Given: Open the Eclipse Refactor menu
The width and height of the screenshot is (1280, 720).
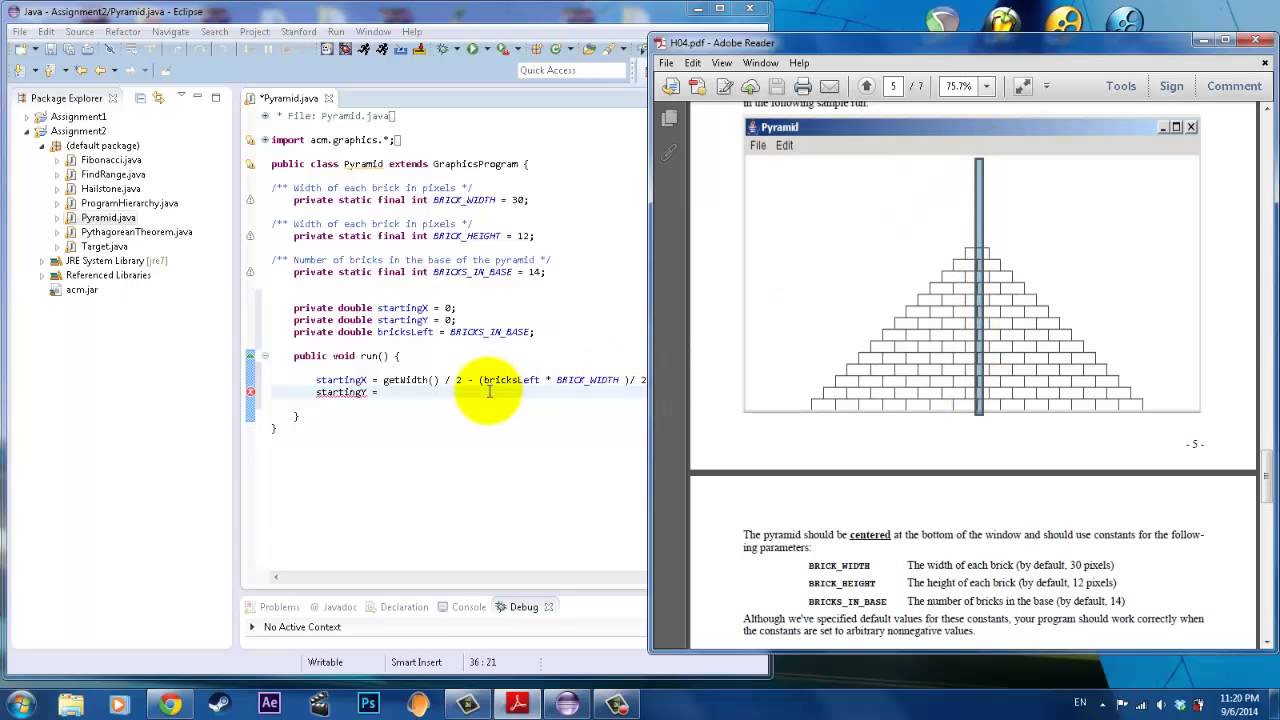Looking at the screenshot, I should [123, 32].
